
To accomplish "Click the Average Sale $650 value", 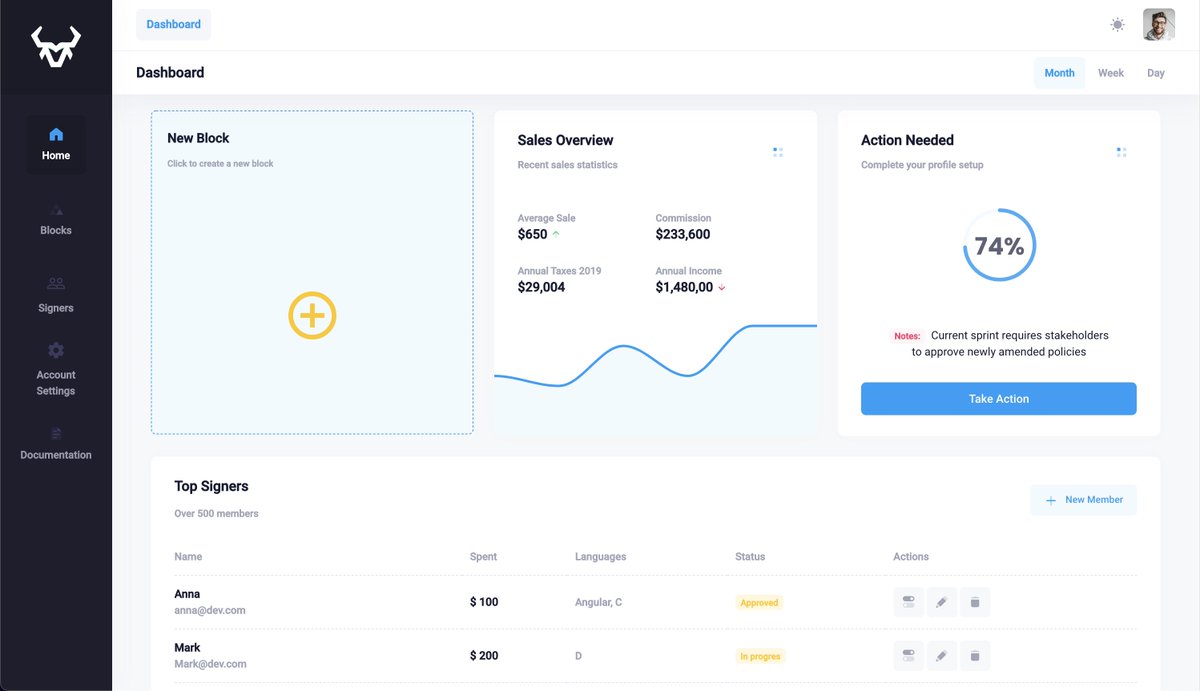I will click(x=532, y=234).
